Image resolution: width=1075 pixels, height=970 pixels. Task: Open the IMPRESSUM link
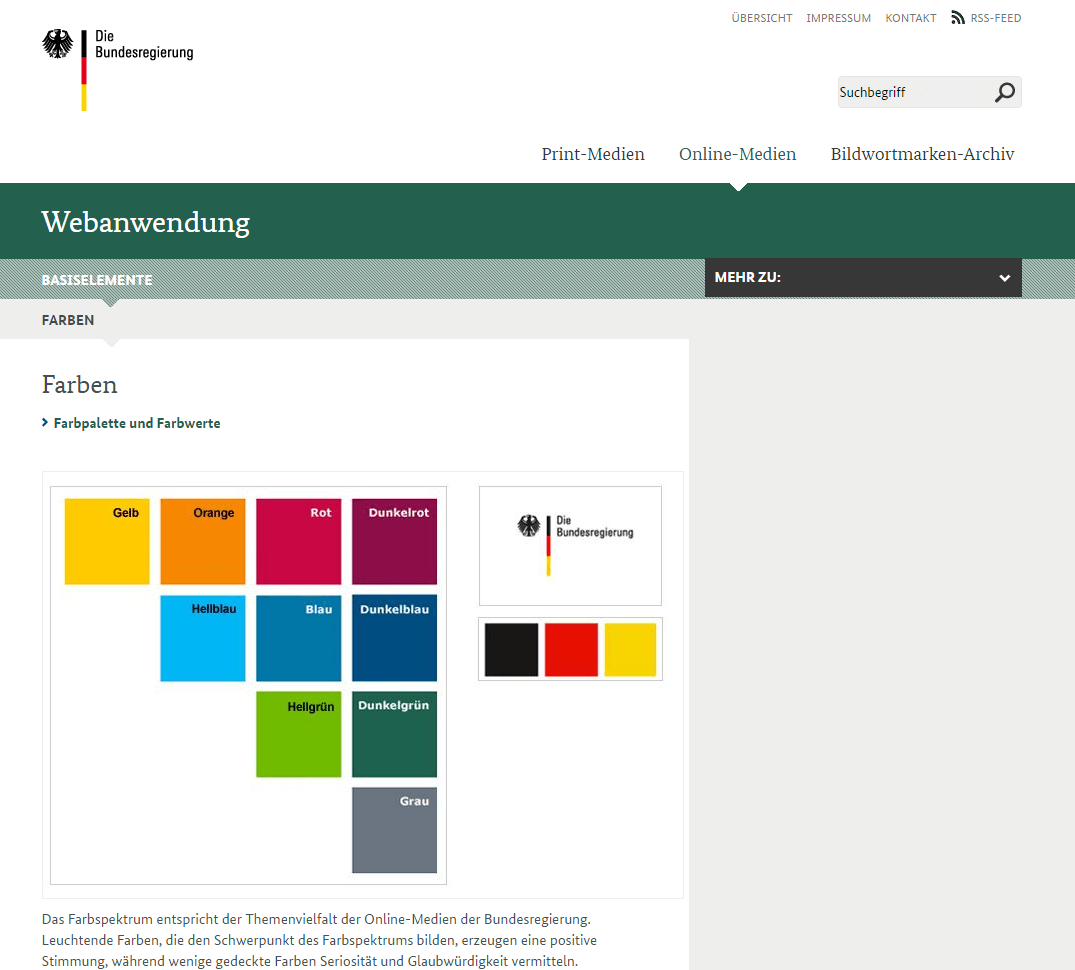[838, 19]
